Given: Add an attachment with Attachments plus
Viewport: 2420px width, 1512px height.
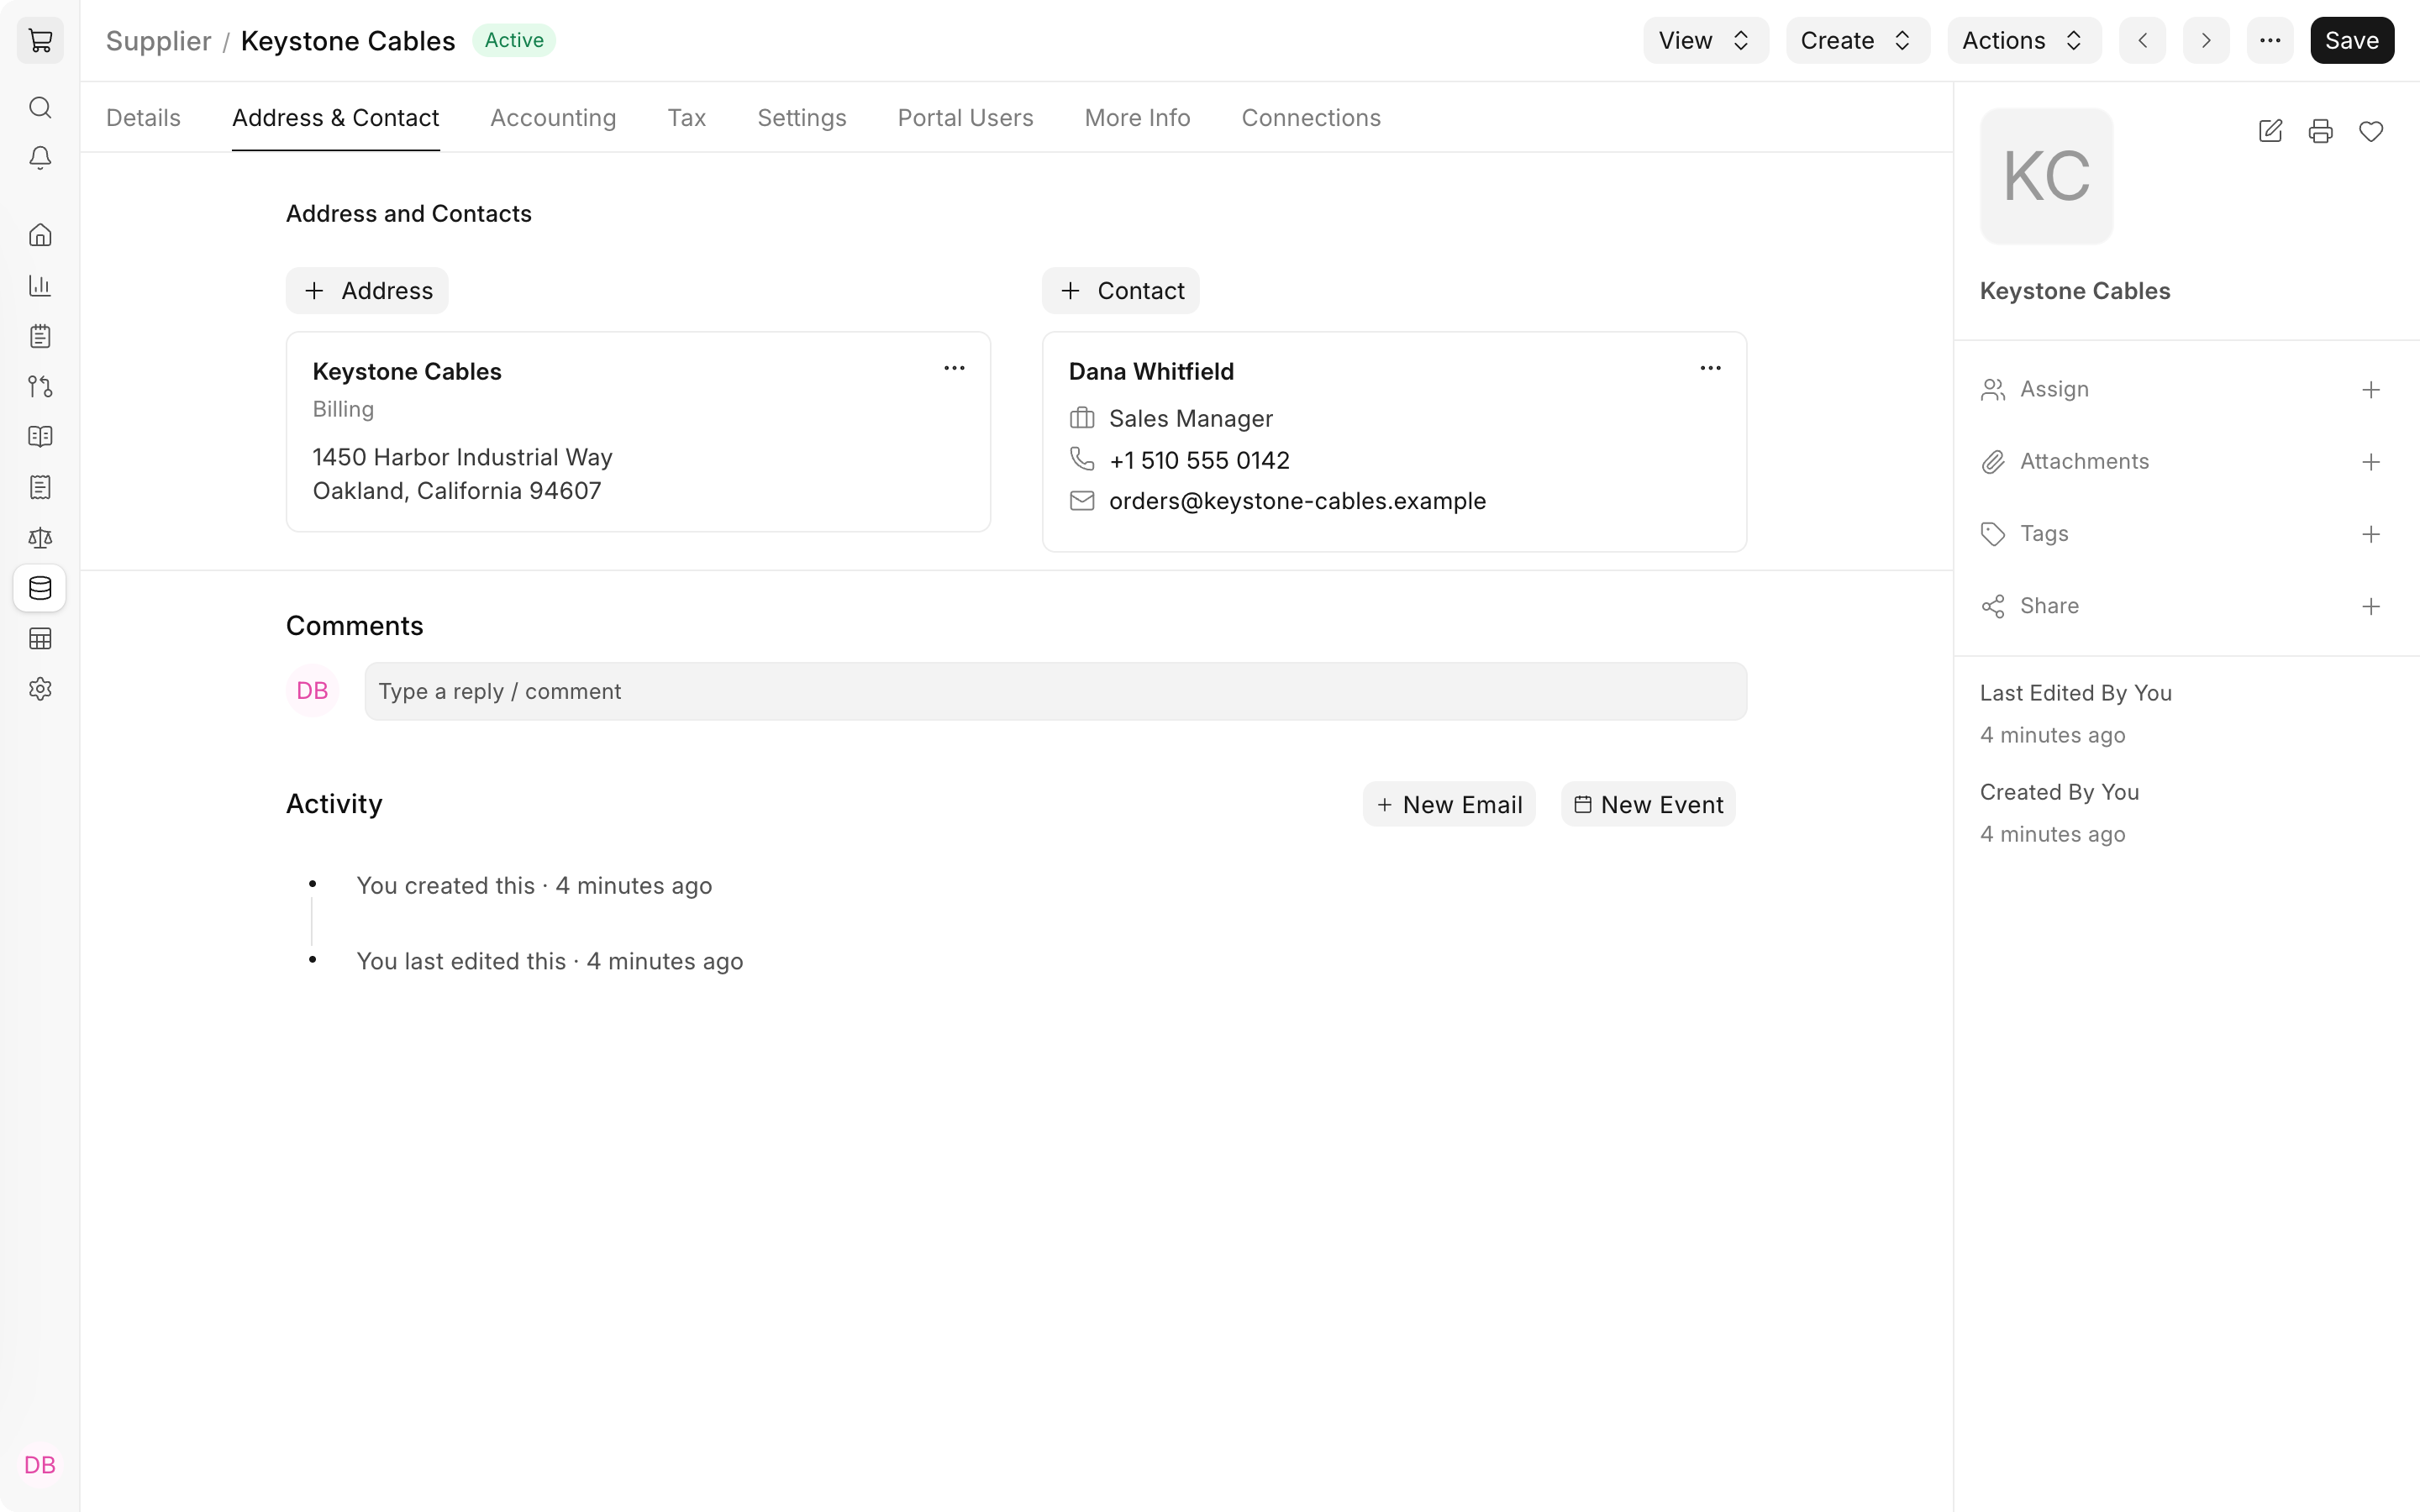Looking at the screenshot, I should point(2371,462).
